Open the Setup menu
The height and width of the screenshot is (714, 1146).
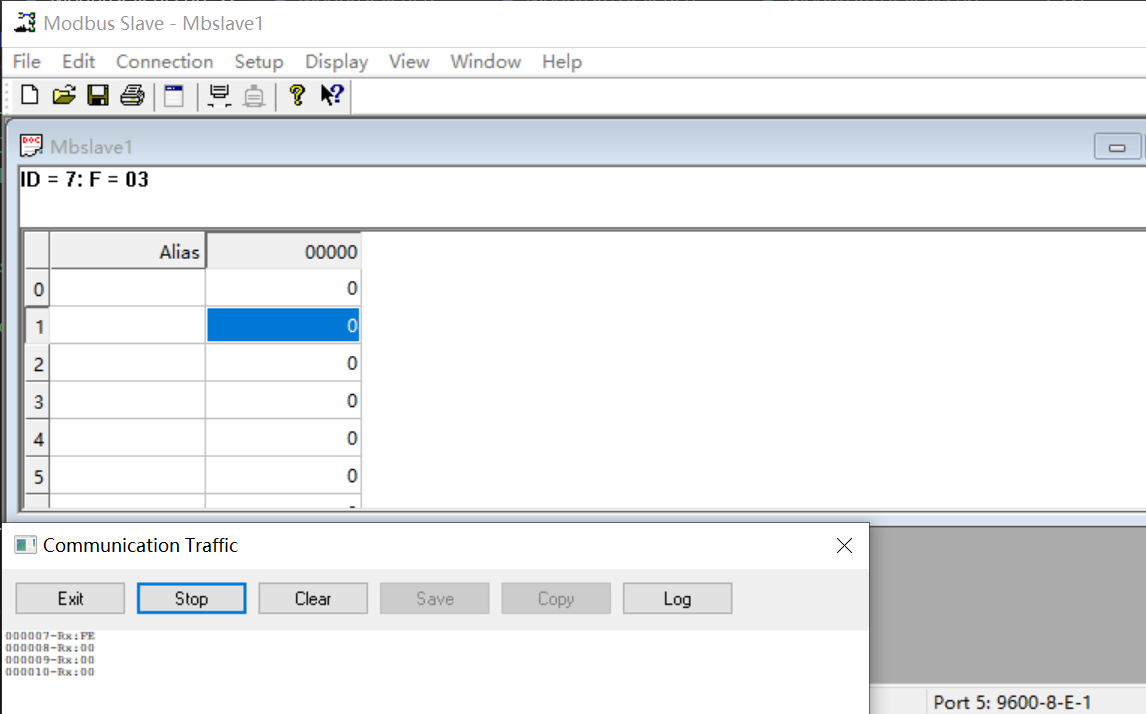[259, 62]
